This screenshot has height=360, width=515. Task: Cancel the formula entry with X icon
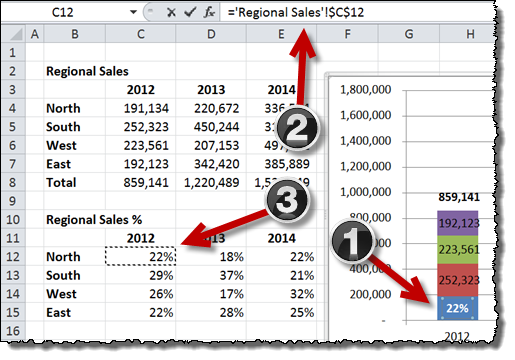171,13
